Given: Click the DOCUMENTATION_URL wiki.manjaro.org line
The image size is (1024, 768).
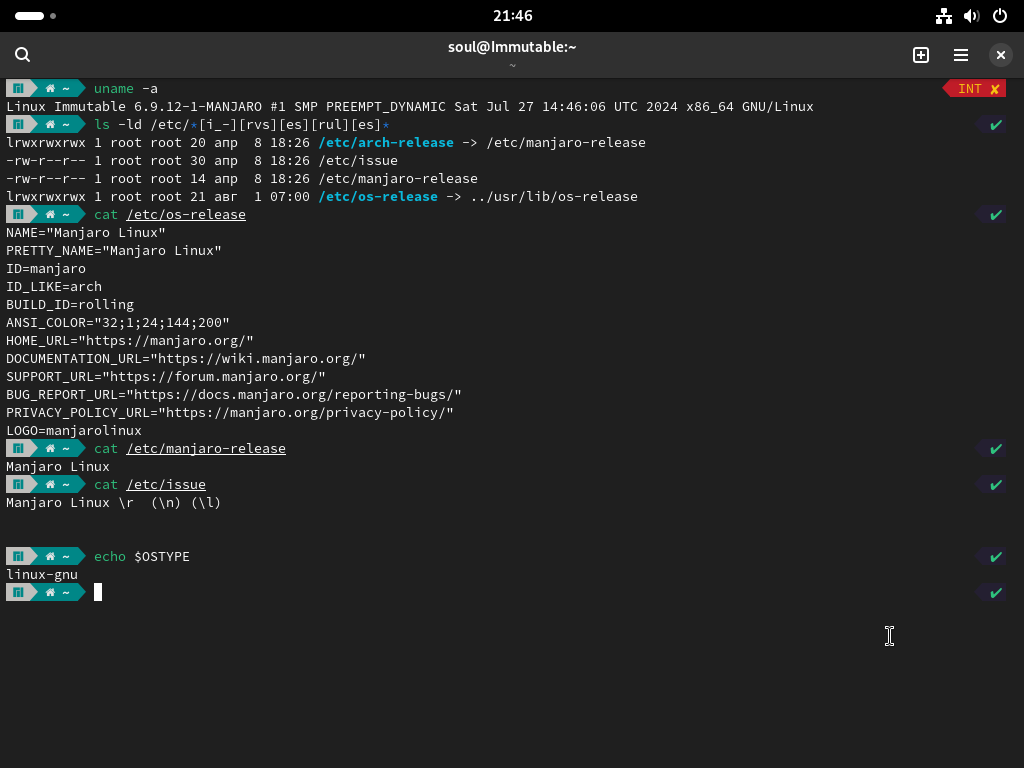Looking at the screenshot, I should (185, 359).
